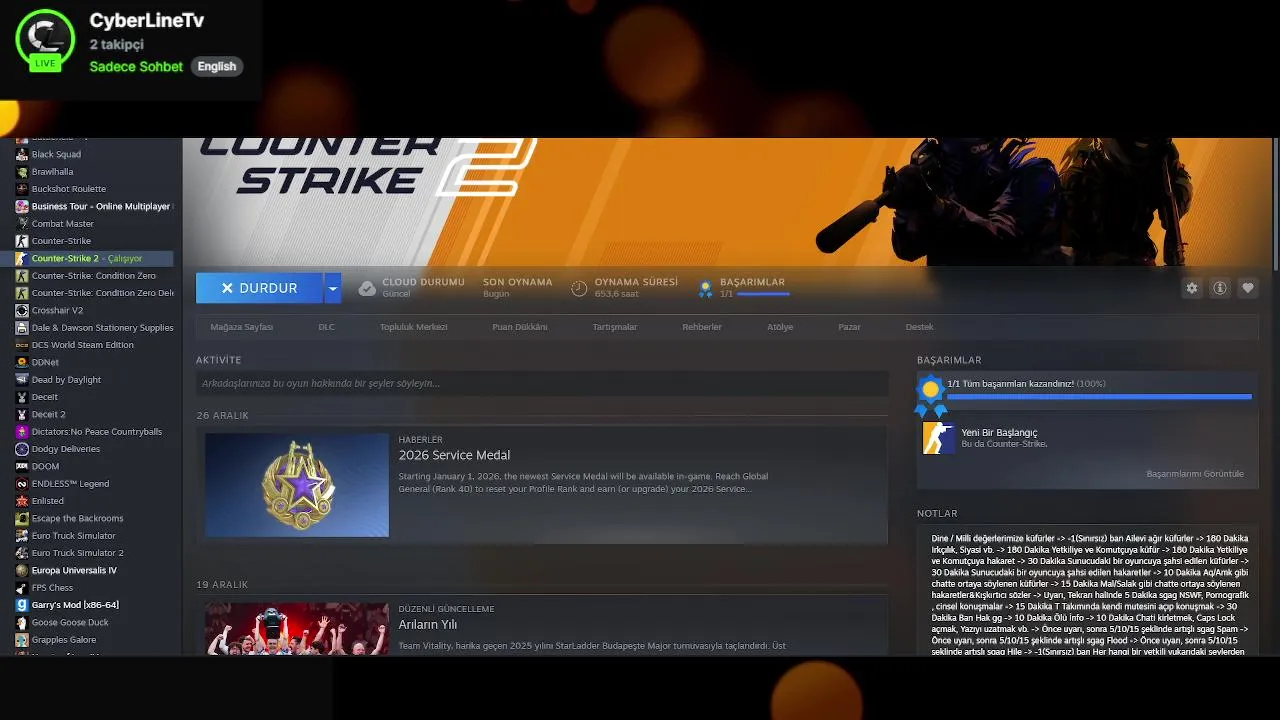1280x720 pixels.
Task: Expand the dropdown arrow next to DURDUR
Action: [333, 288]
